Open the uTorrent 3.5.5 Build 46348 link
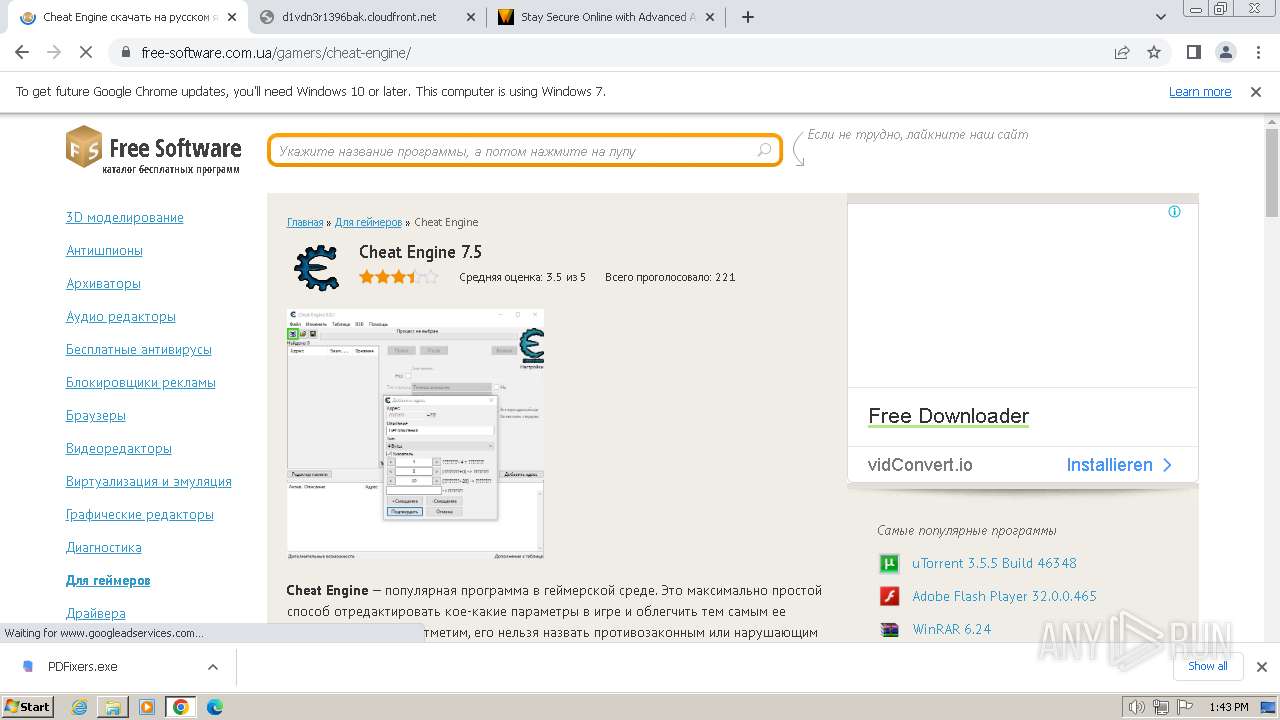This screenshot has width=1280, height=720. coord(994,563)
